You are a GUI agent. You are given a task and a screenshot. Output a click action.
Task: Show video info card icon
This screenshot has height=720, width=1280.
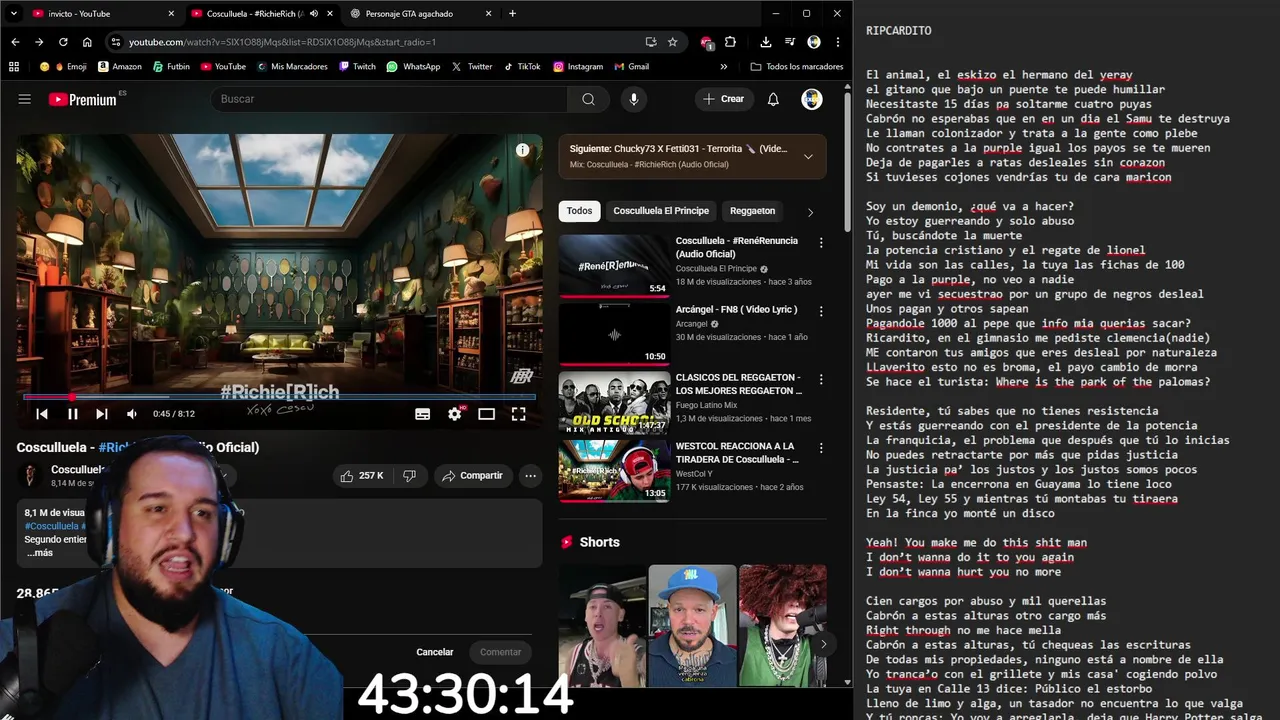click(x=522, y=150)
